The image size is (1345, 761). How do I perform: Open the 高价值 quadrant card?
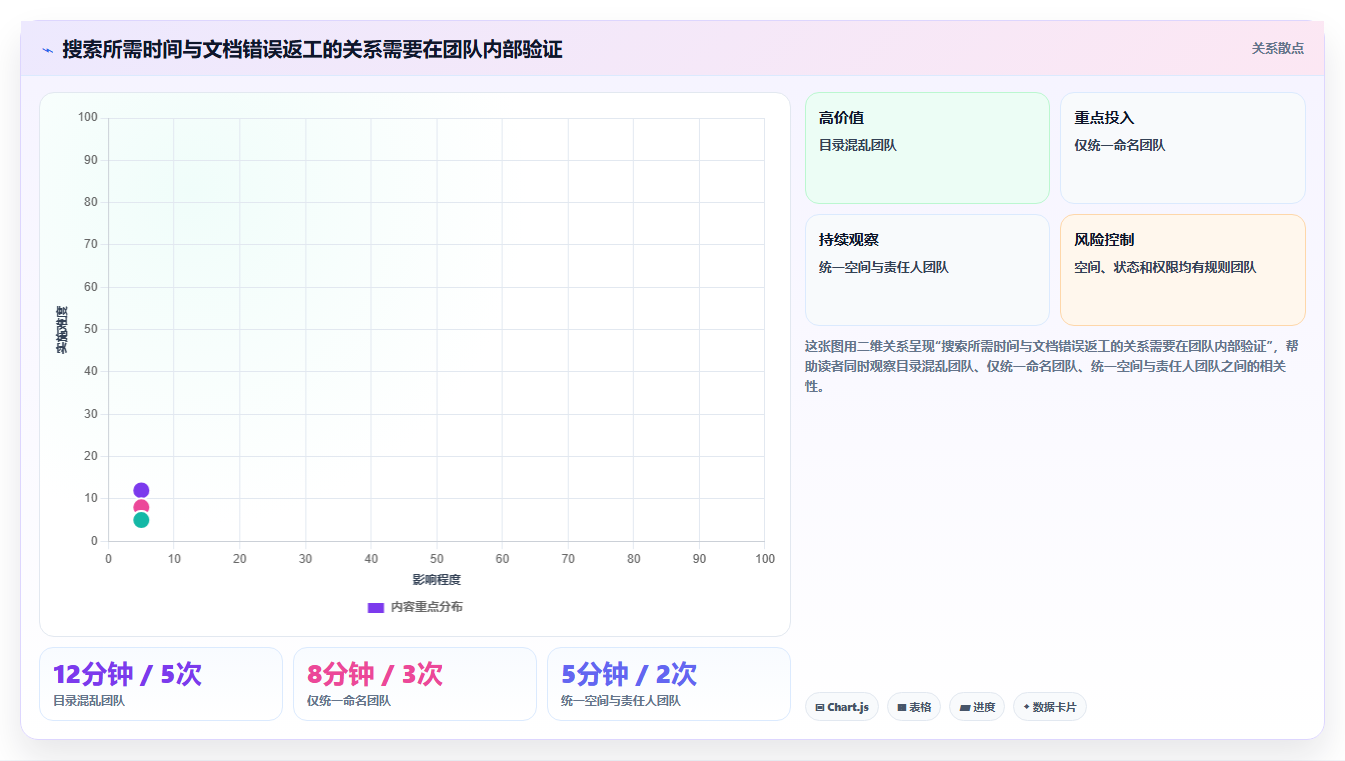pyautogui.click(x=927, y=148)
